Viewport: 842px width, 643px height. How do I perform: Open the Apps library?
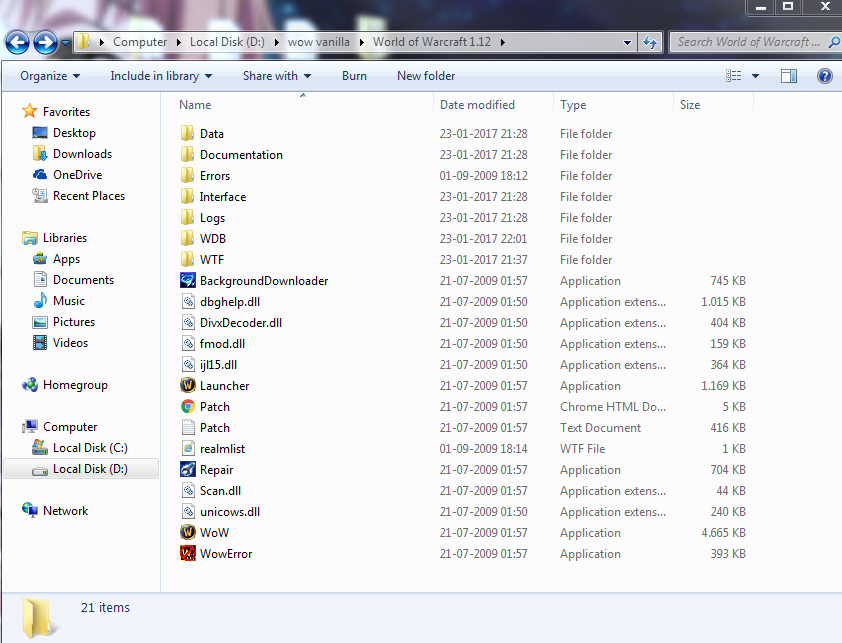[66, 259]
